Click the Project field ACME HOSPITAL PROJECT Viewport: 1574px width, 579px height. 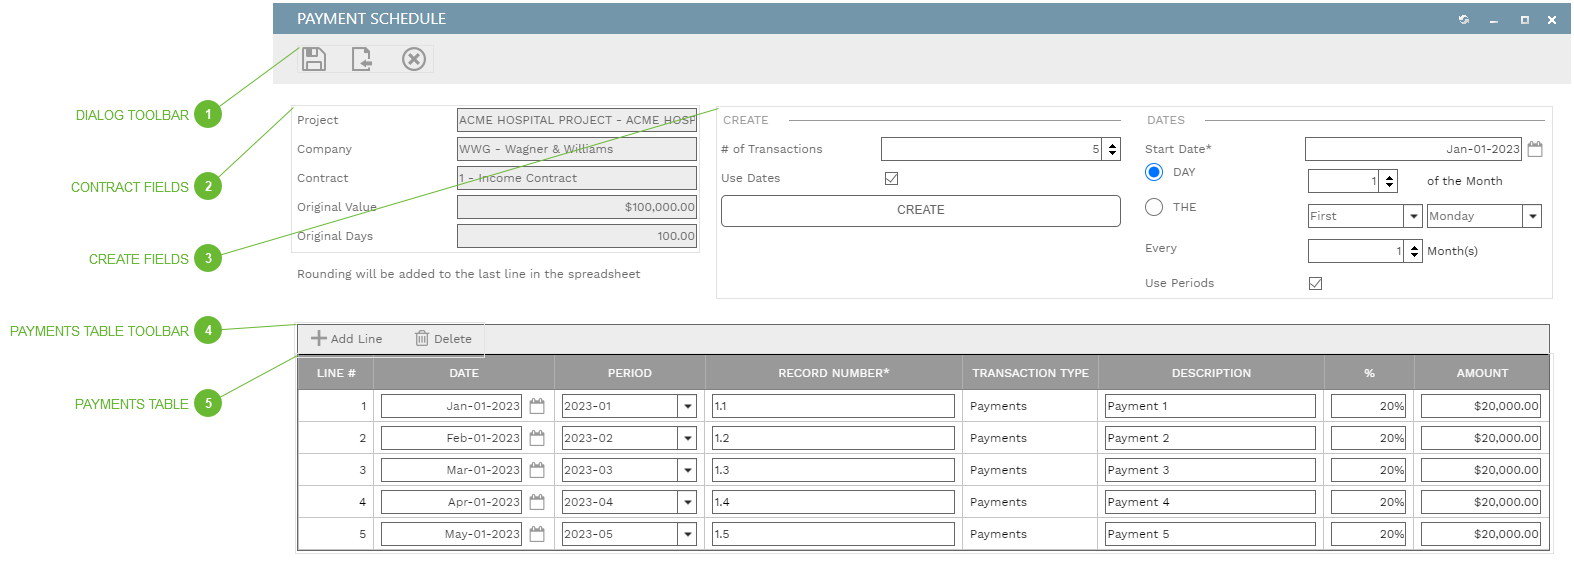click(577, 120)
